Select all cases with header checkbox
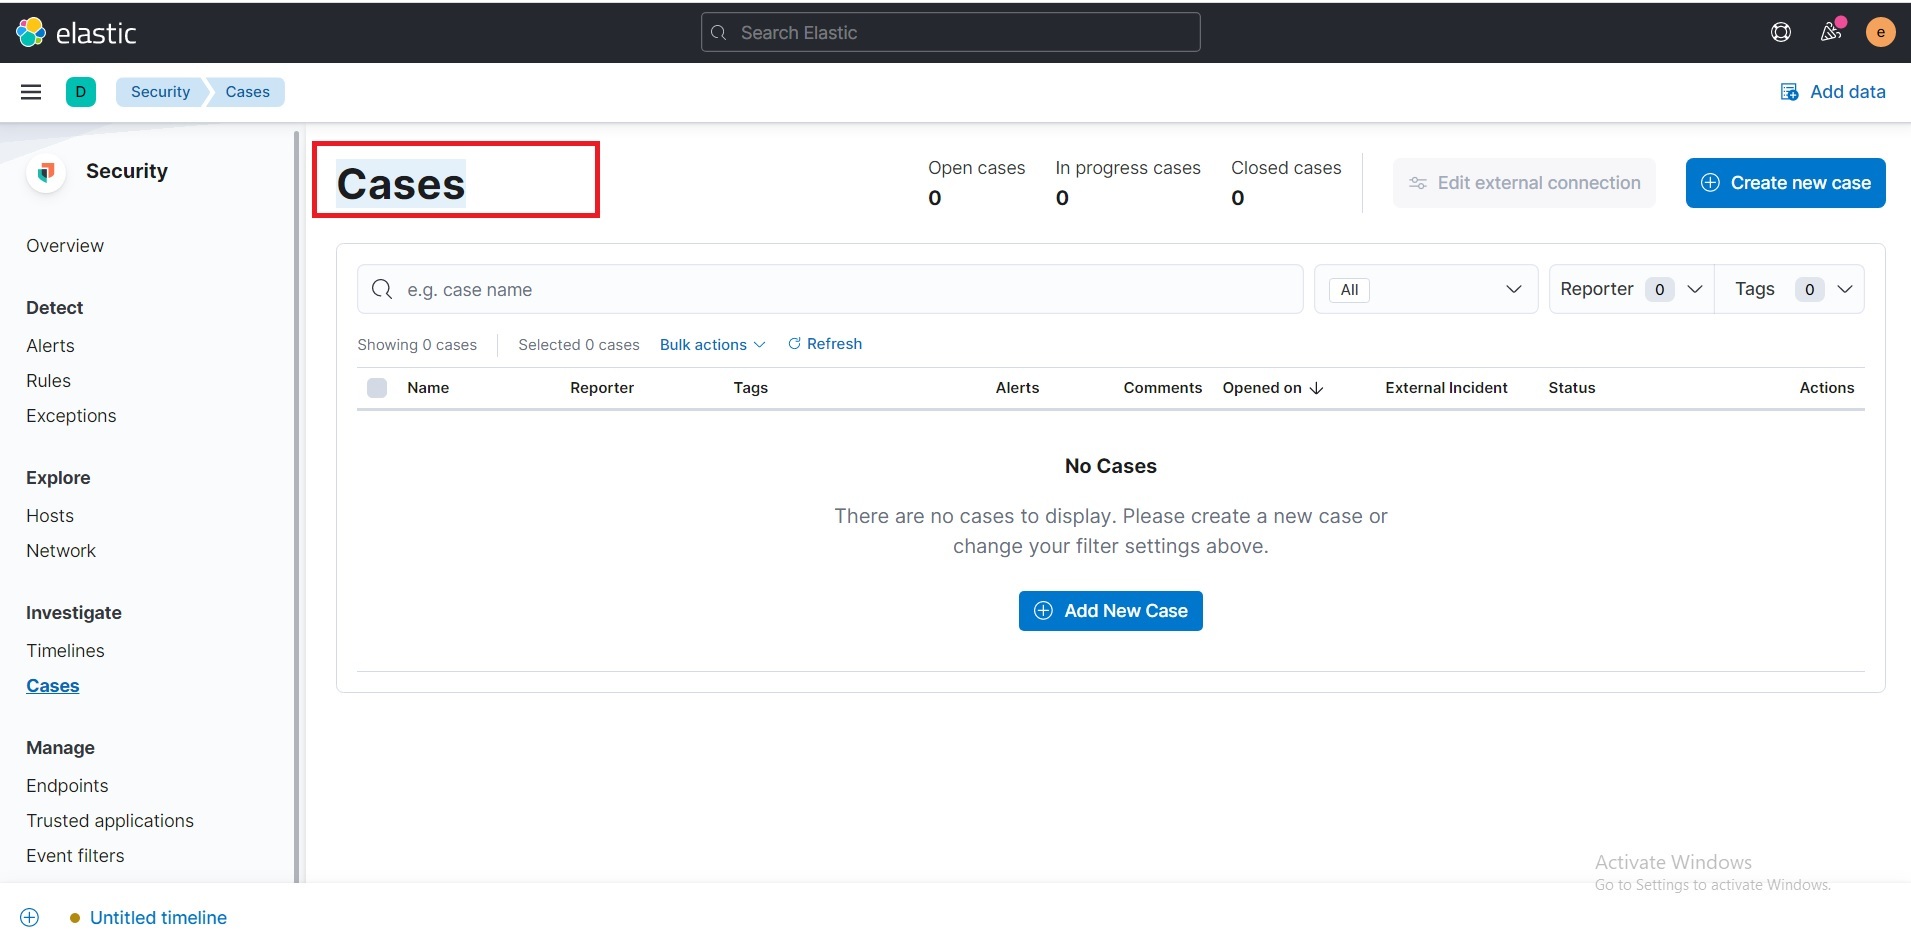The height and width of the screenshot is (938, 1911). 376,388
